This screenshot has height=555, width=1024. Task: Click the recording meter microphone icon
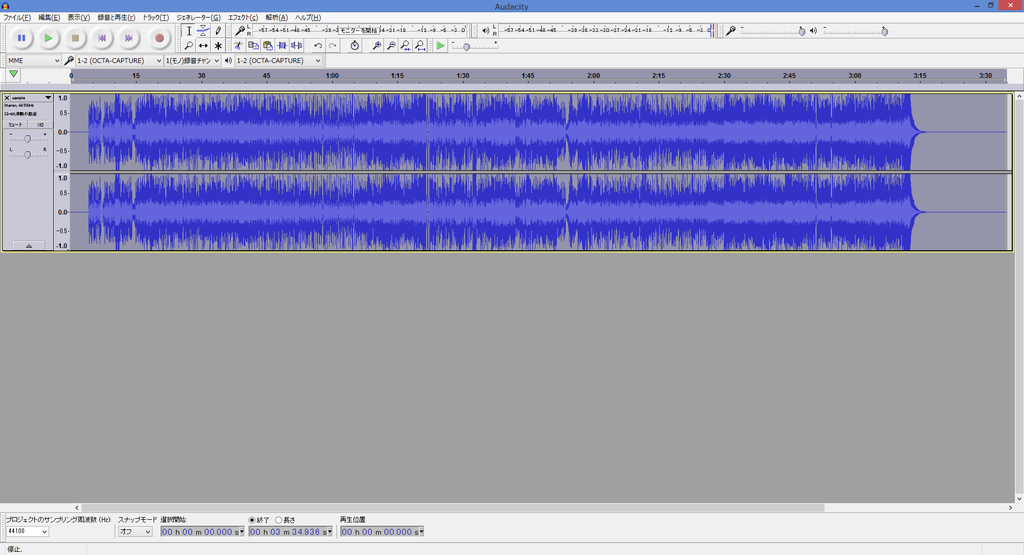[x=240, y=31]
